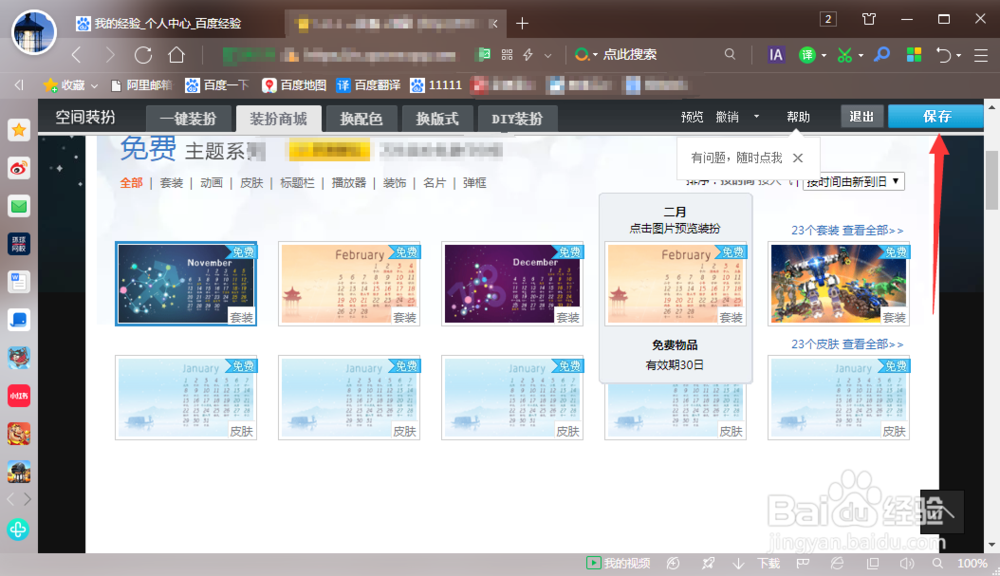Open the sort order 按时间由新到旧 dropdown
This screenshot has width=1000, height=576.
853,181
